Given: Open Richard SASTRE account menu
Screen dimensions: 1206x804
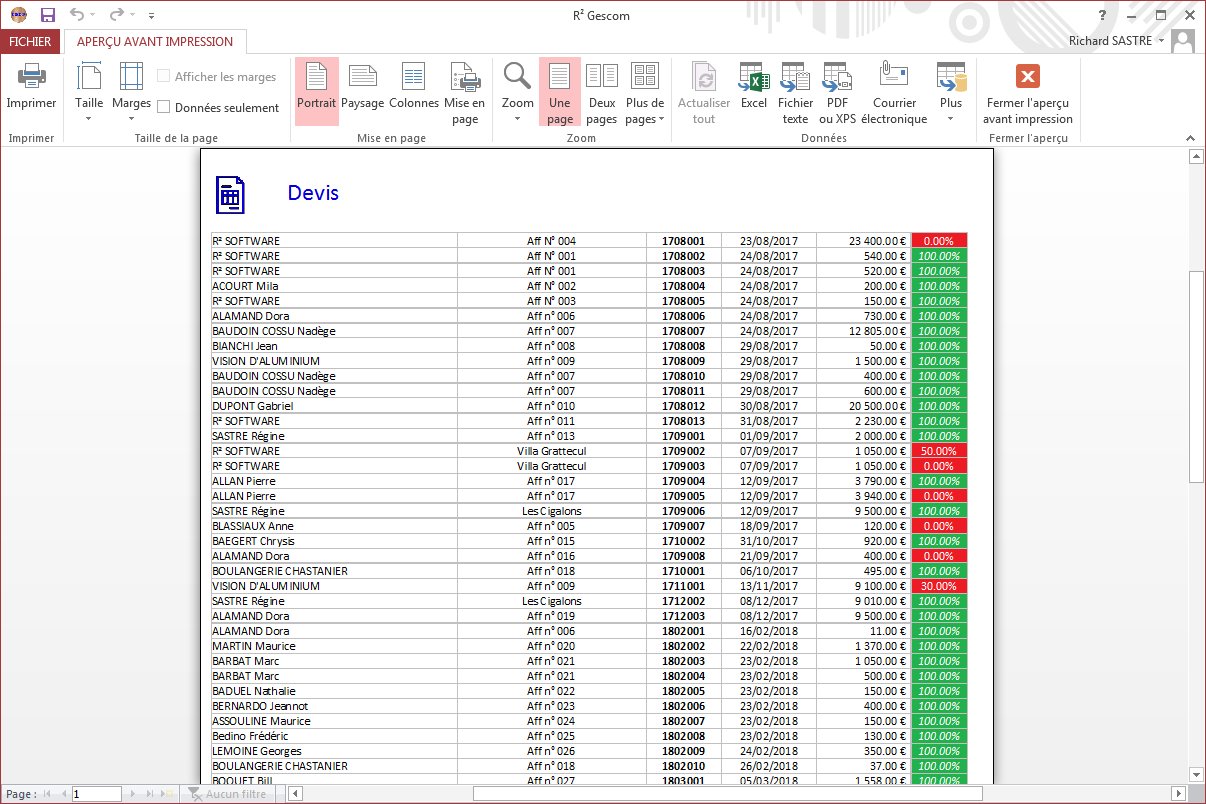Looking at the screenshot, I should coord(1116,41).
